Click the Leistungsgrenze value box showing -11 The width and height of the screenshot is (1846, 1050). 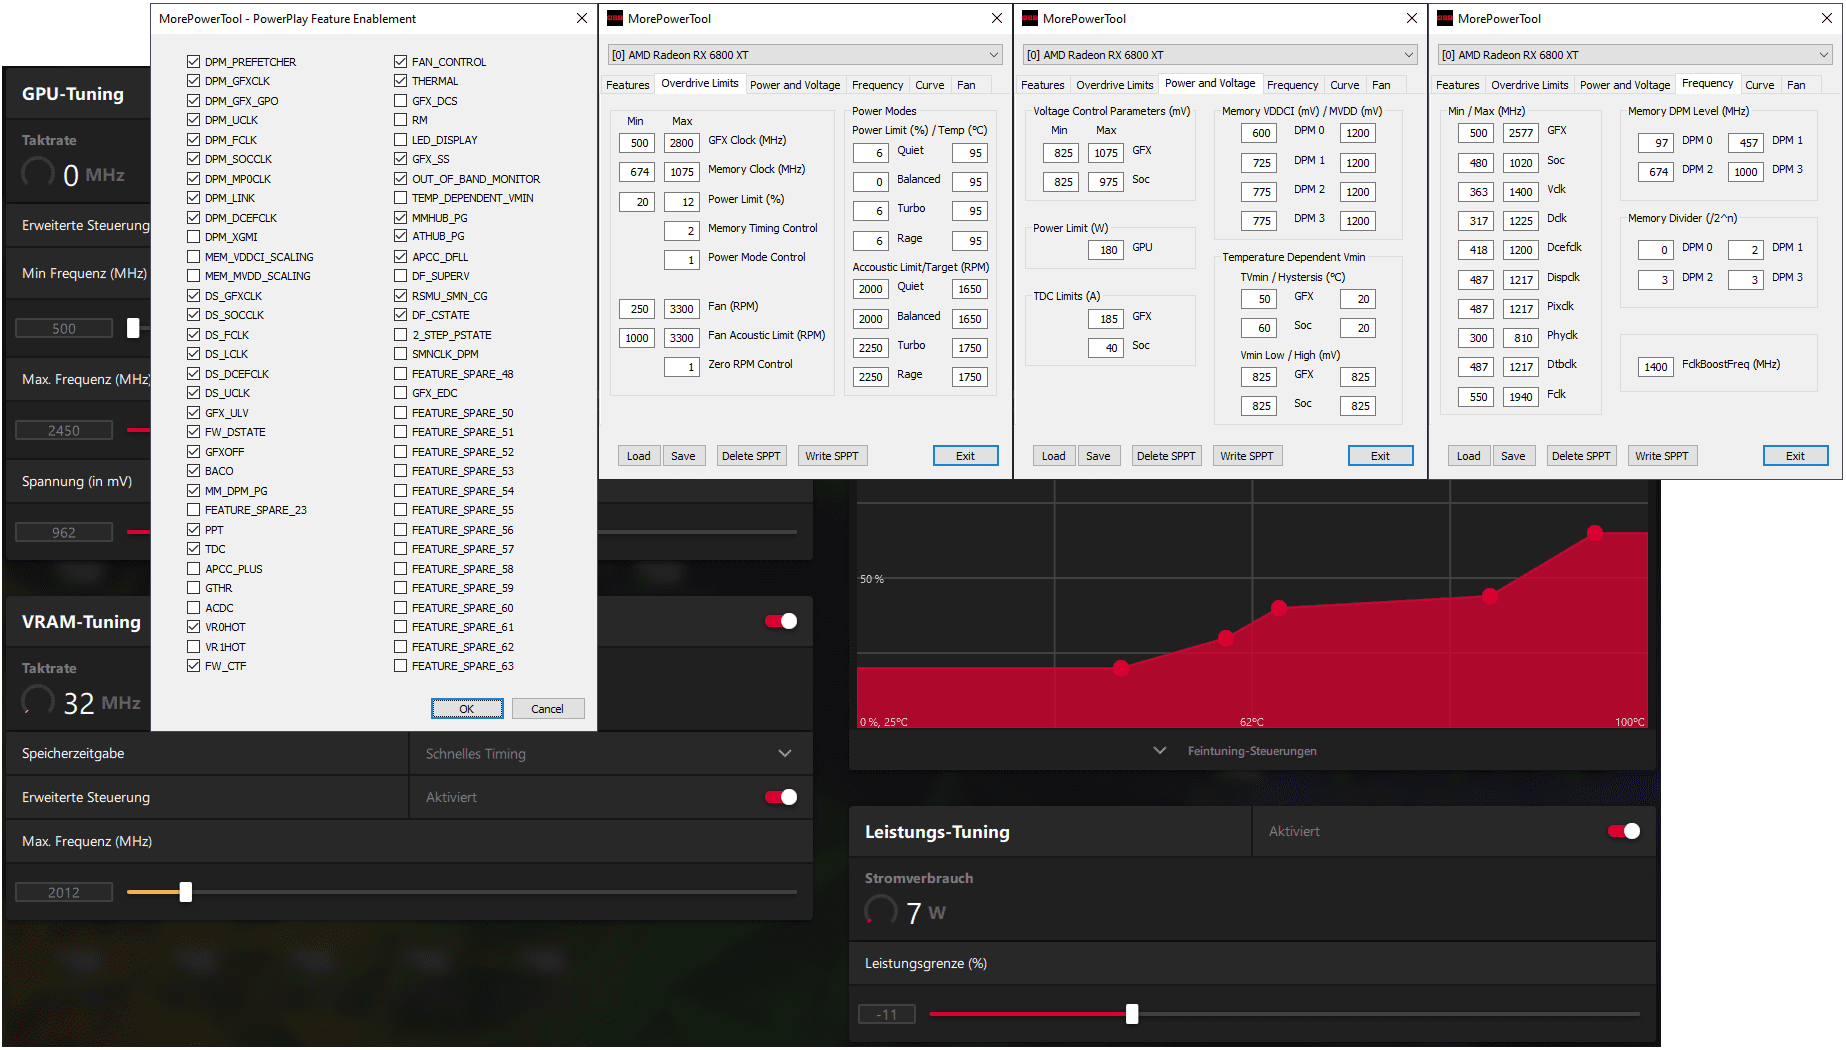887,1014
